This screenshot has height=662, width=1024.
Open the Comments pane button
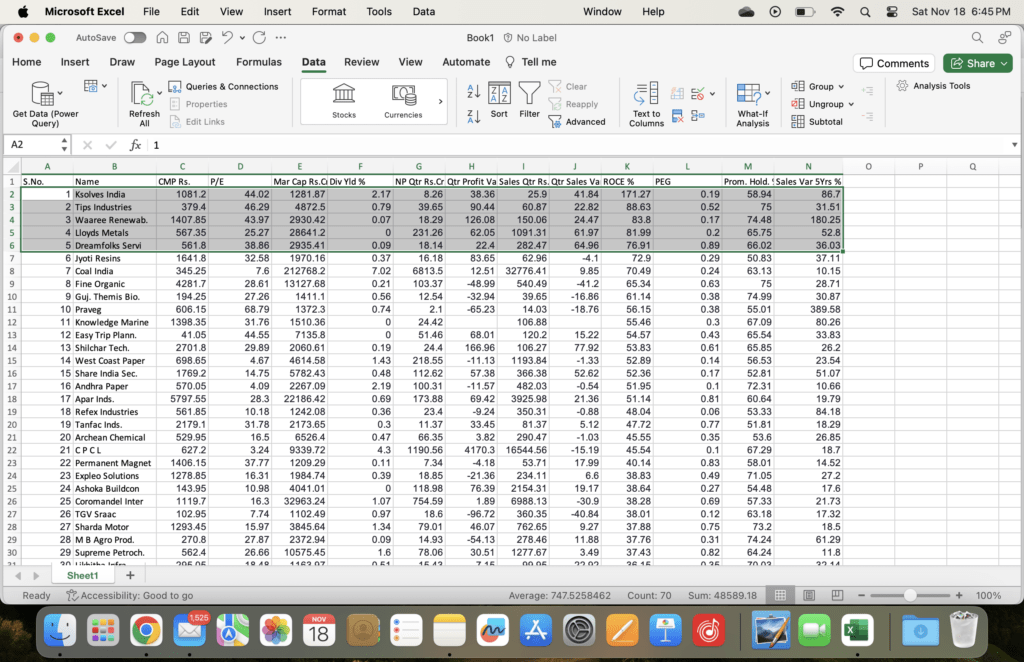[894, 63]
